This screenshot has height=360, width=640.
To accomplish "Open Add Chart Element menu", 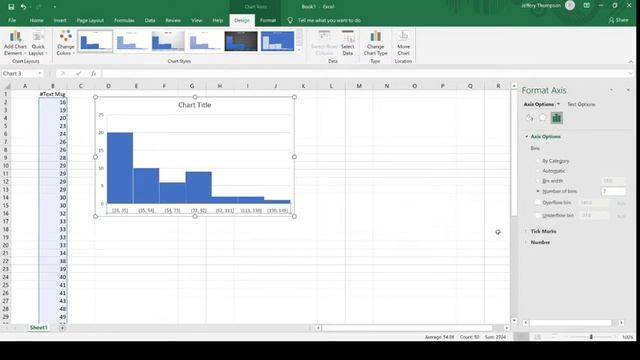I will tap(15, 43).
